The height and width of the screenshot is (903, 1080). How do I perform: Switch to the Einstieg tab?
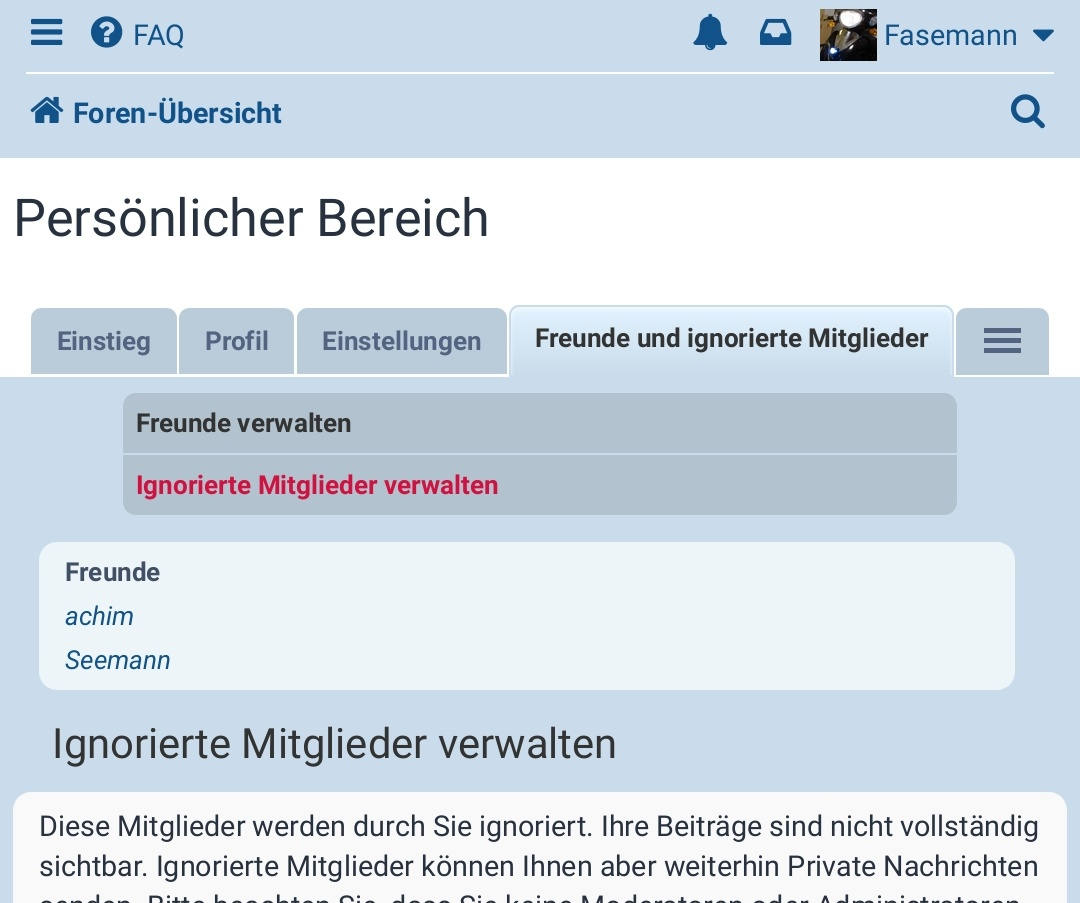(x=104, y=341)
